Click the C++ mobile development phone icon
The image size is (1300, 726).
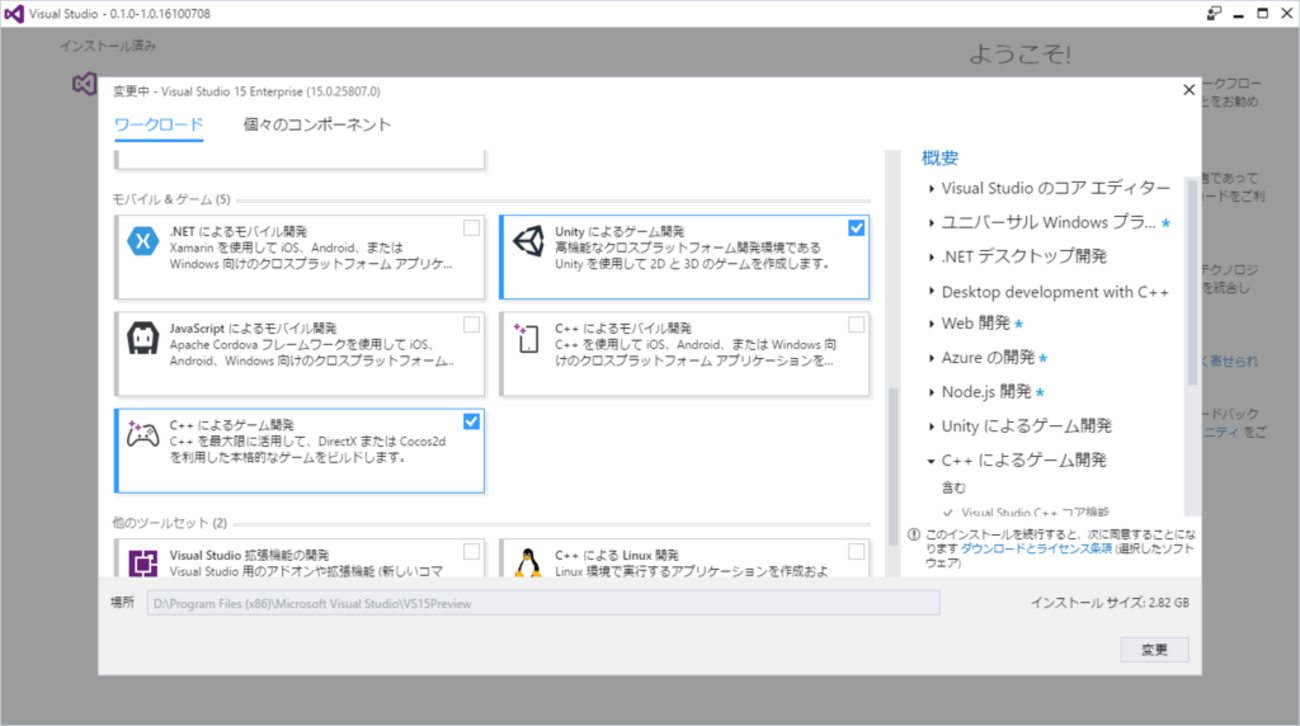coord(528,339)
